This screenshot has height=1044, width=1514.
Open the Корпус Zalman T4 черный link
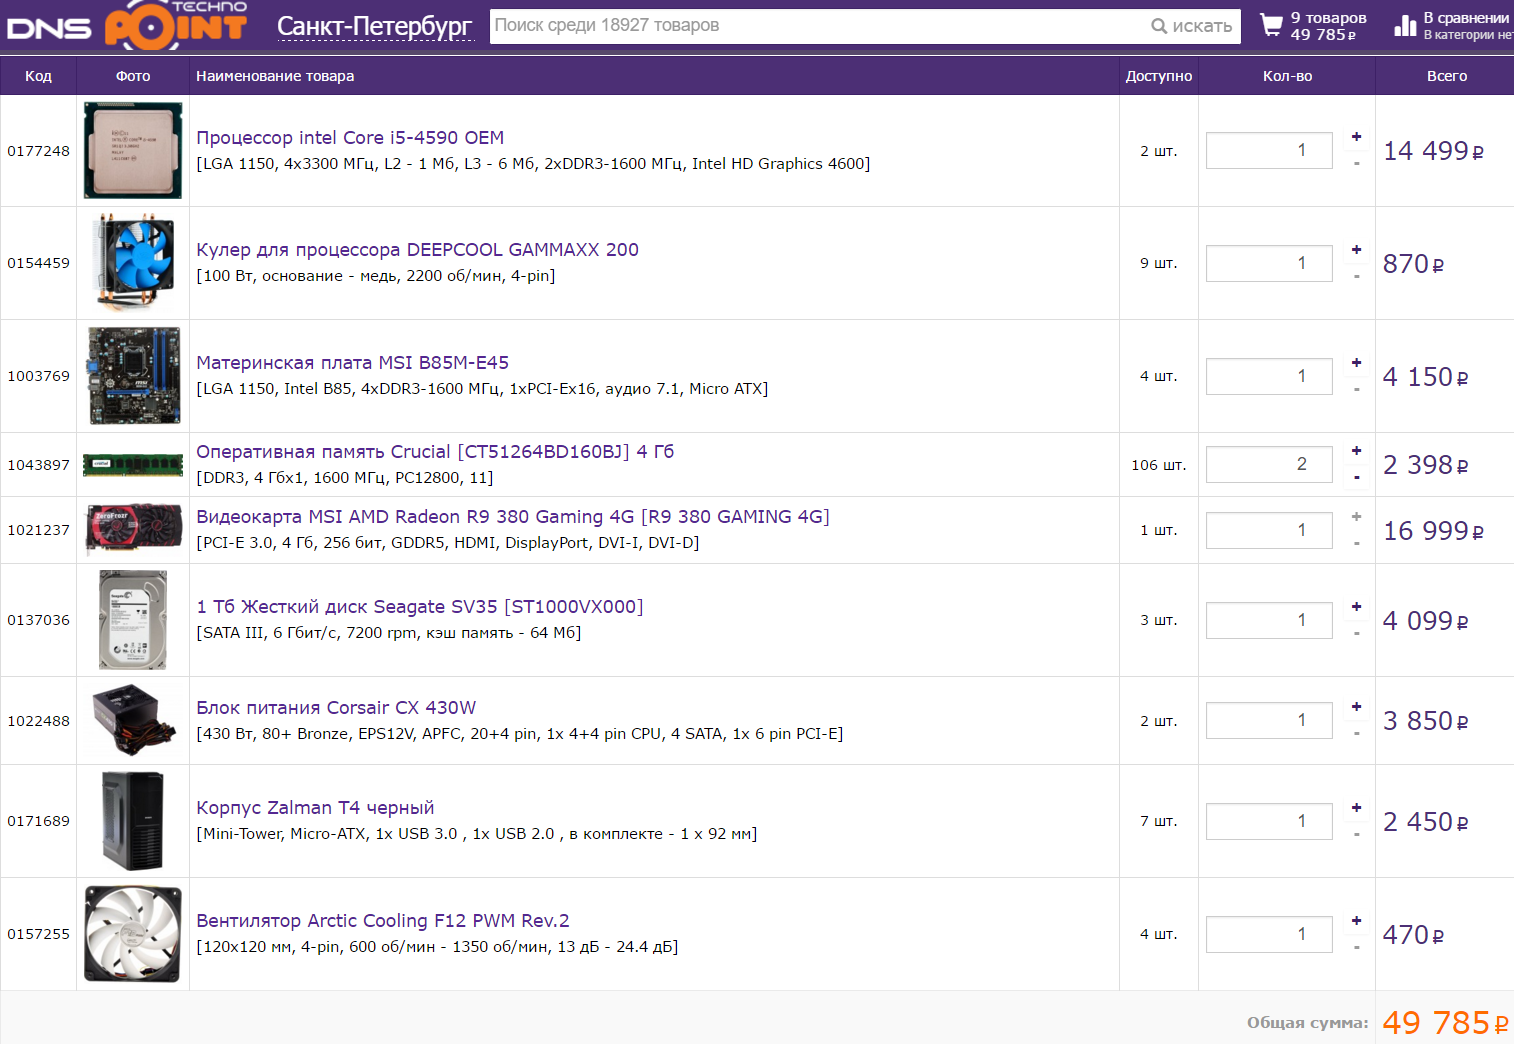point(315,808)
